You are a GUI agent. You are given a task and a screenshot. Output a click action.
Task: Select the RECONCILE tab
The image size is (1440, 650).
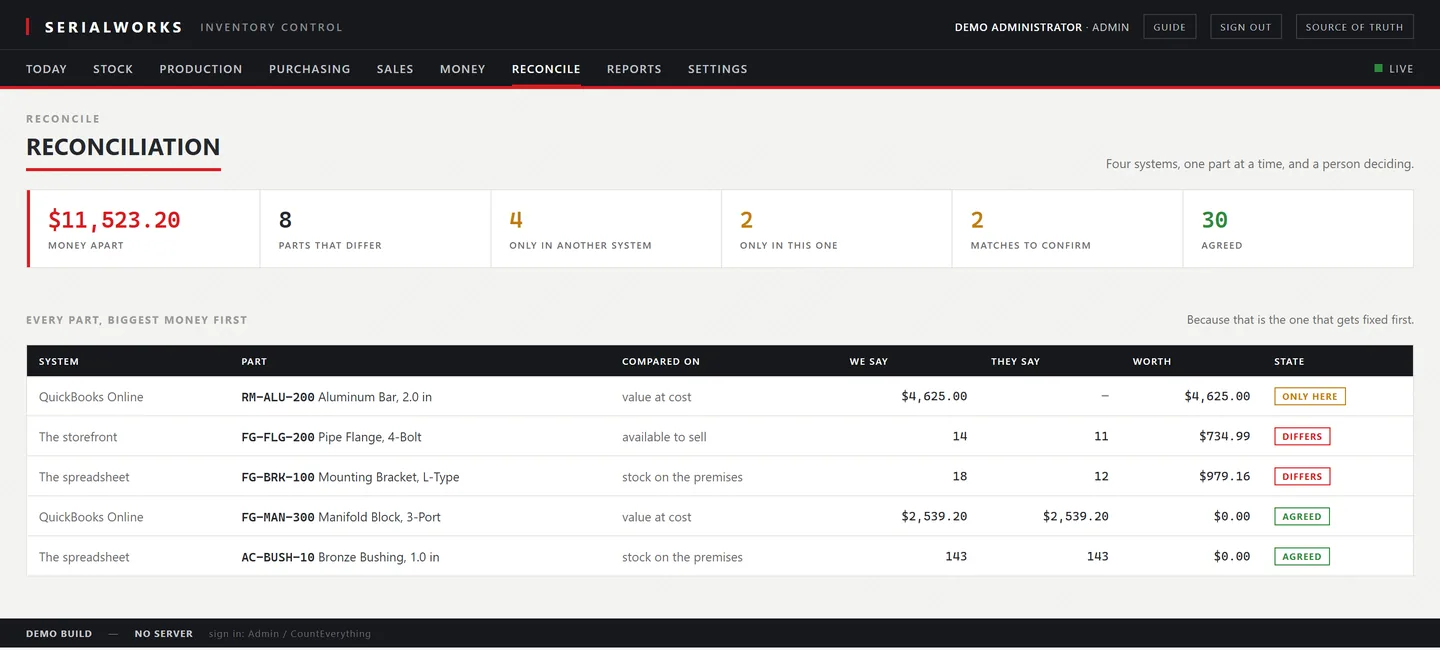[x=546, y=69]
